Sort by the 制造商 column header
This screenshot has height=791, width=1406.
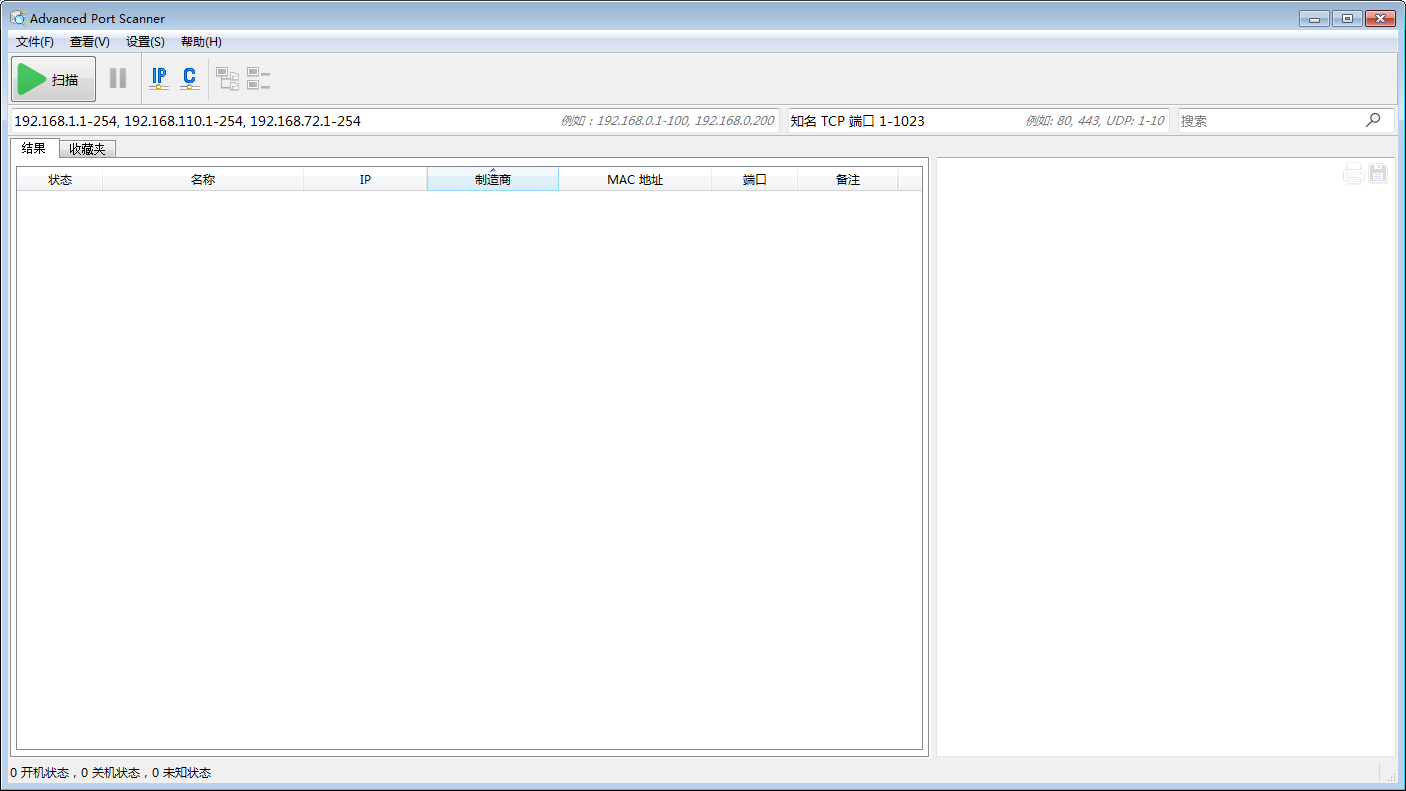(x=492, y=180)
